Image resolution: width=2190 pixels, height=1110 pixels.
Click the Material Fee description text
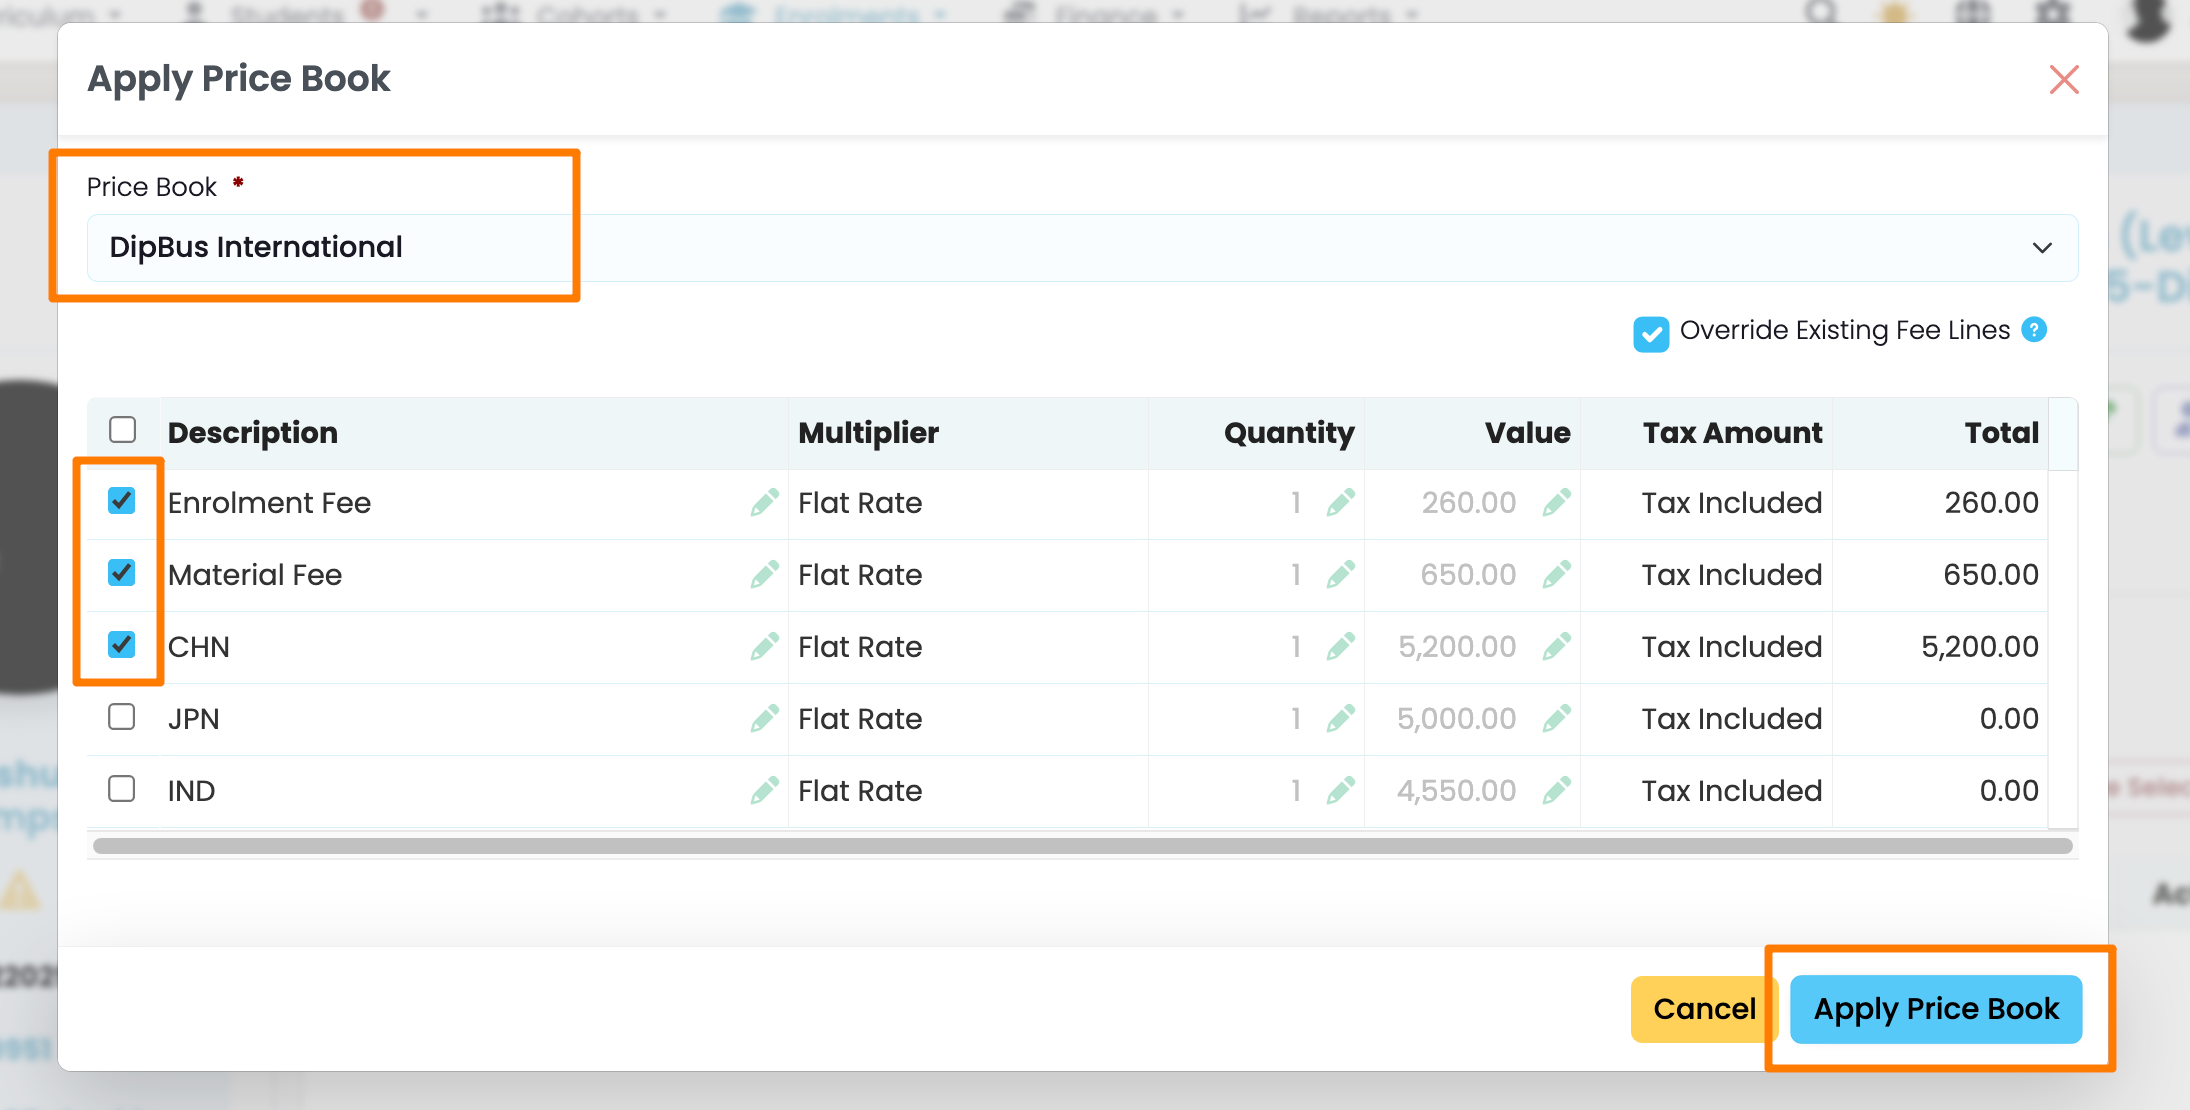(x=255, y=575)
